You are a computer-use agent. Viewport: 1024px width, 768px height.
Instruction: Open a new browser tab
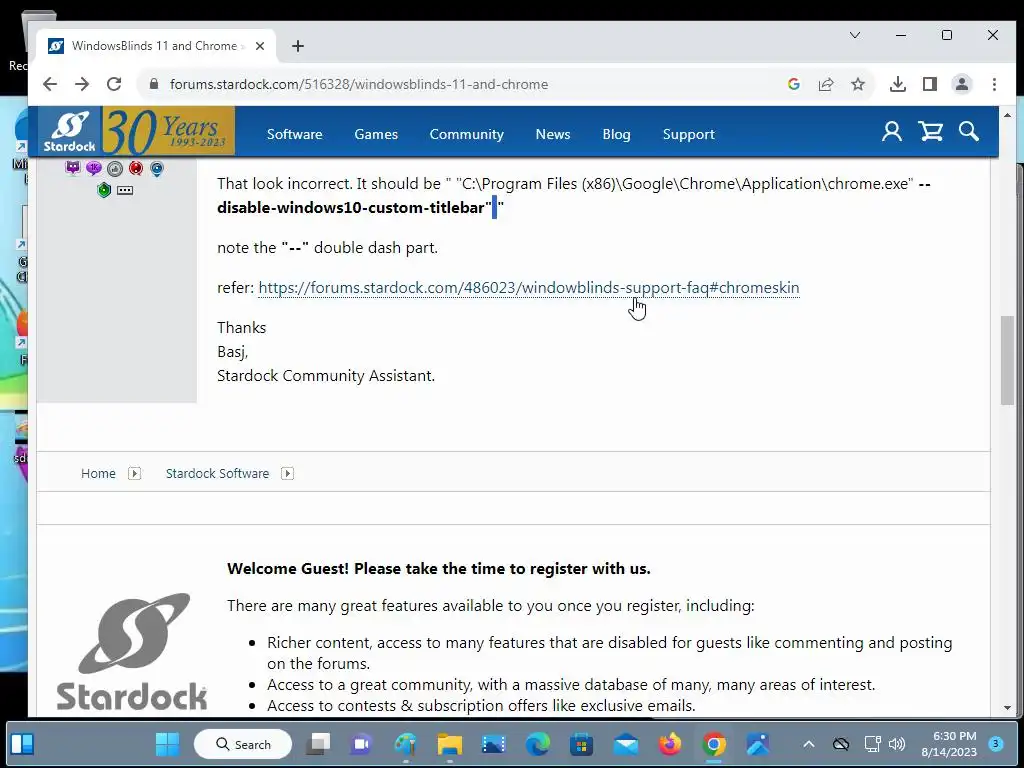[x=298, y=46]
